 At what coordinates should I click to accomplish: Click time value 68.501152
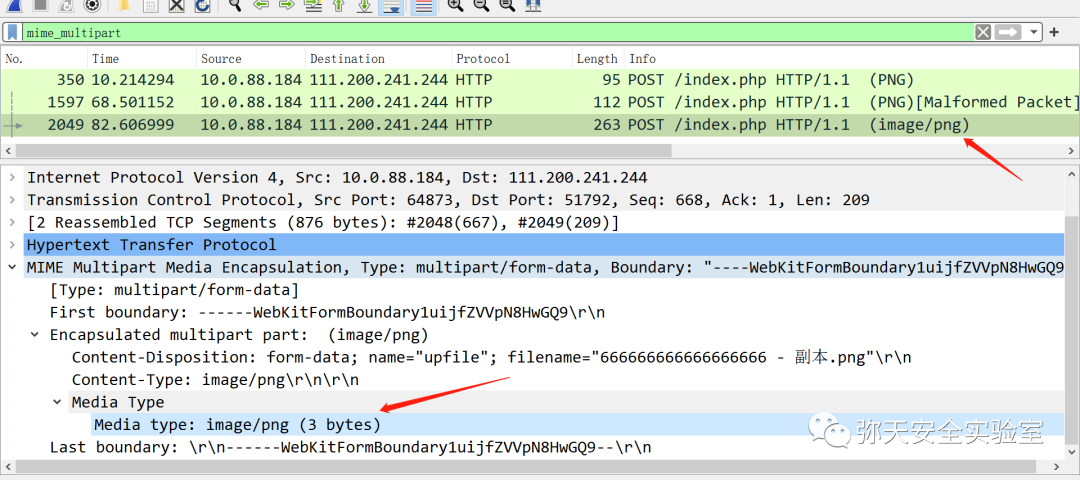tap(133, 103)
